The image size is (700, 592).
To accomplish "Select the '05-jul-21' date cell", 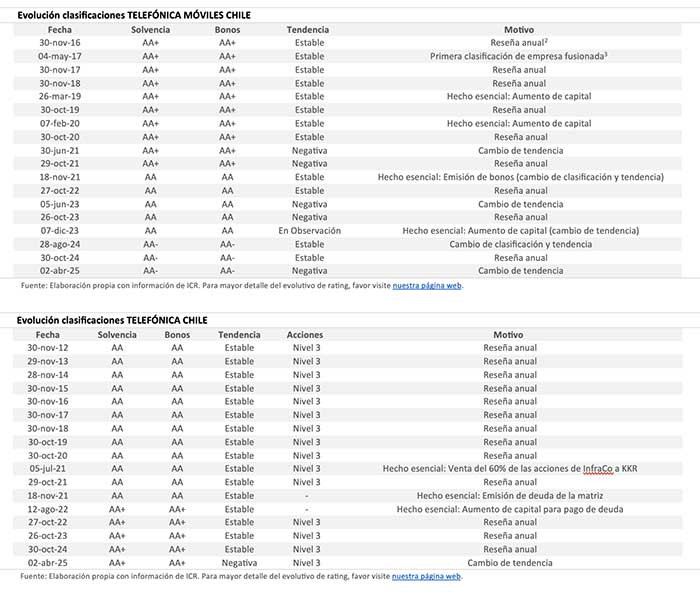I will [48, 468].
